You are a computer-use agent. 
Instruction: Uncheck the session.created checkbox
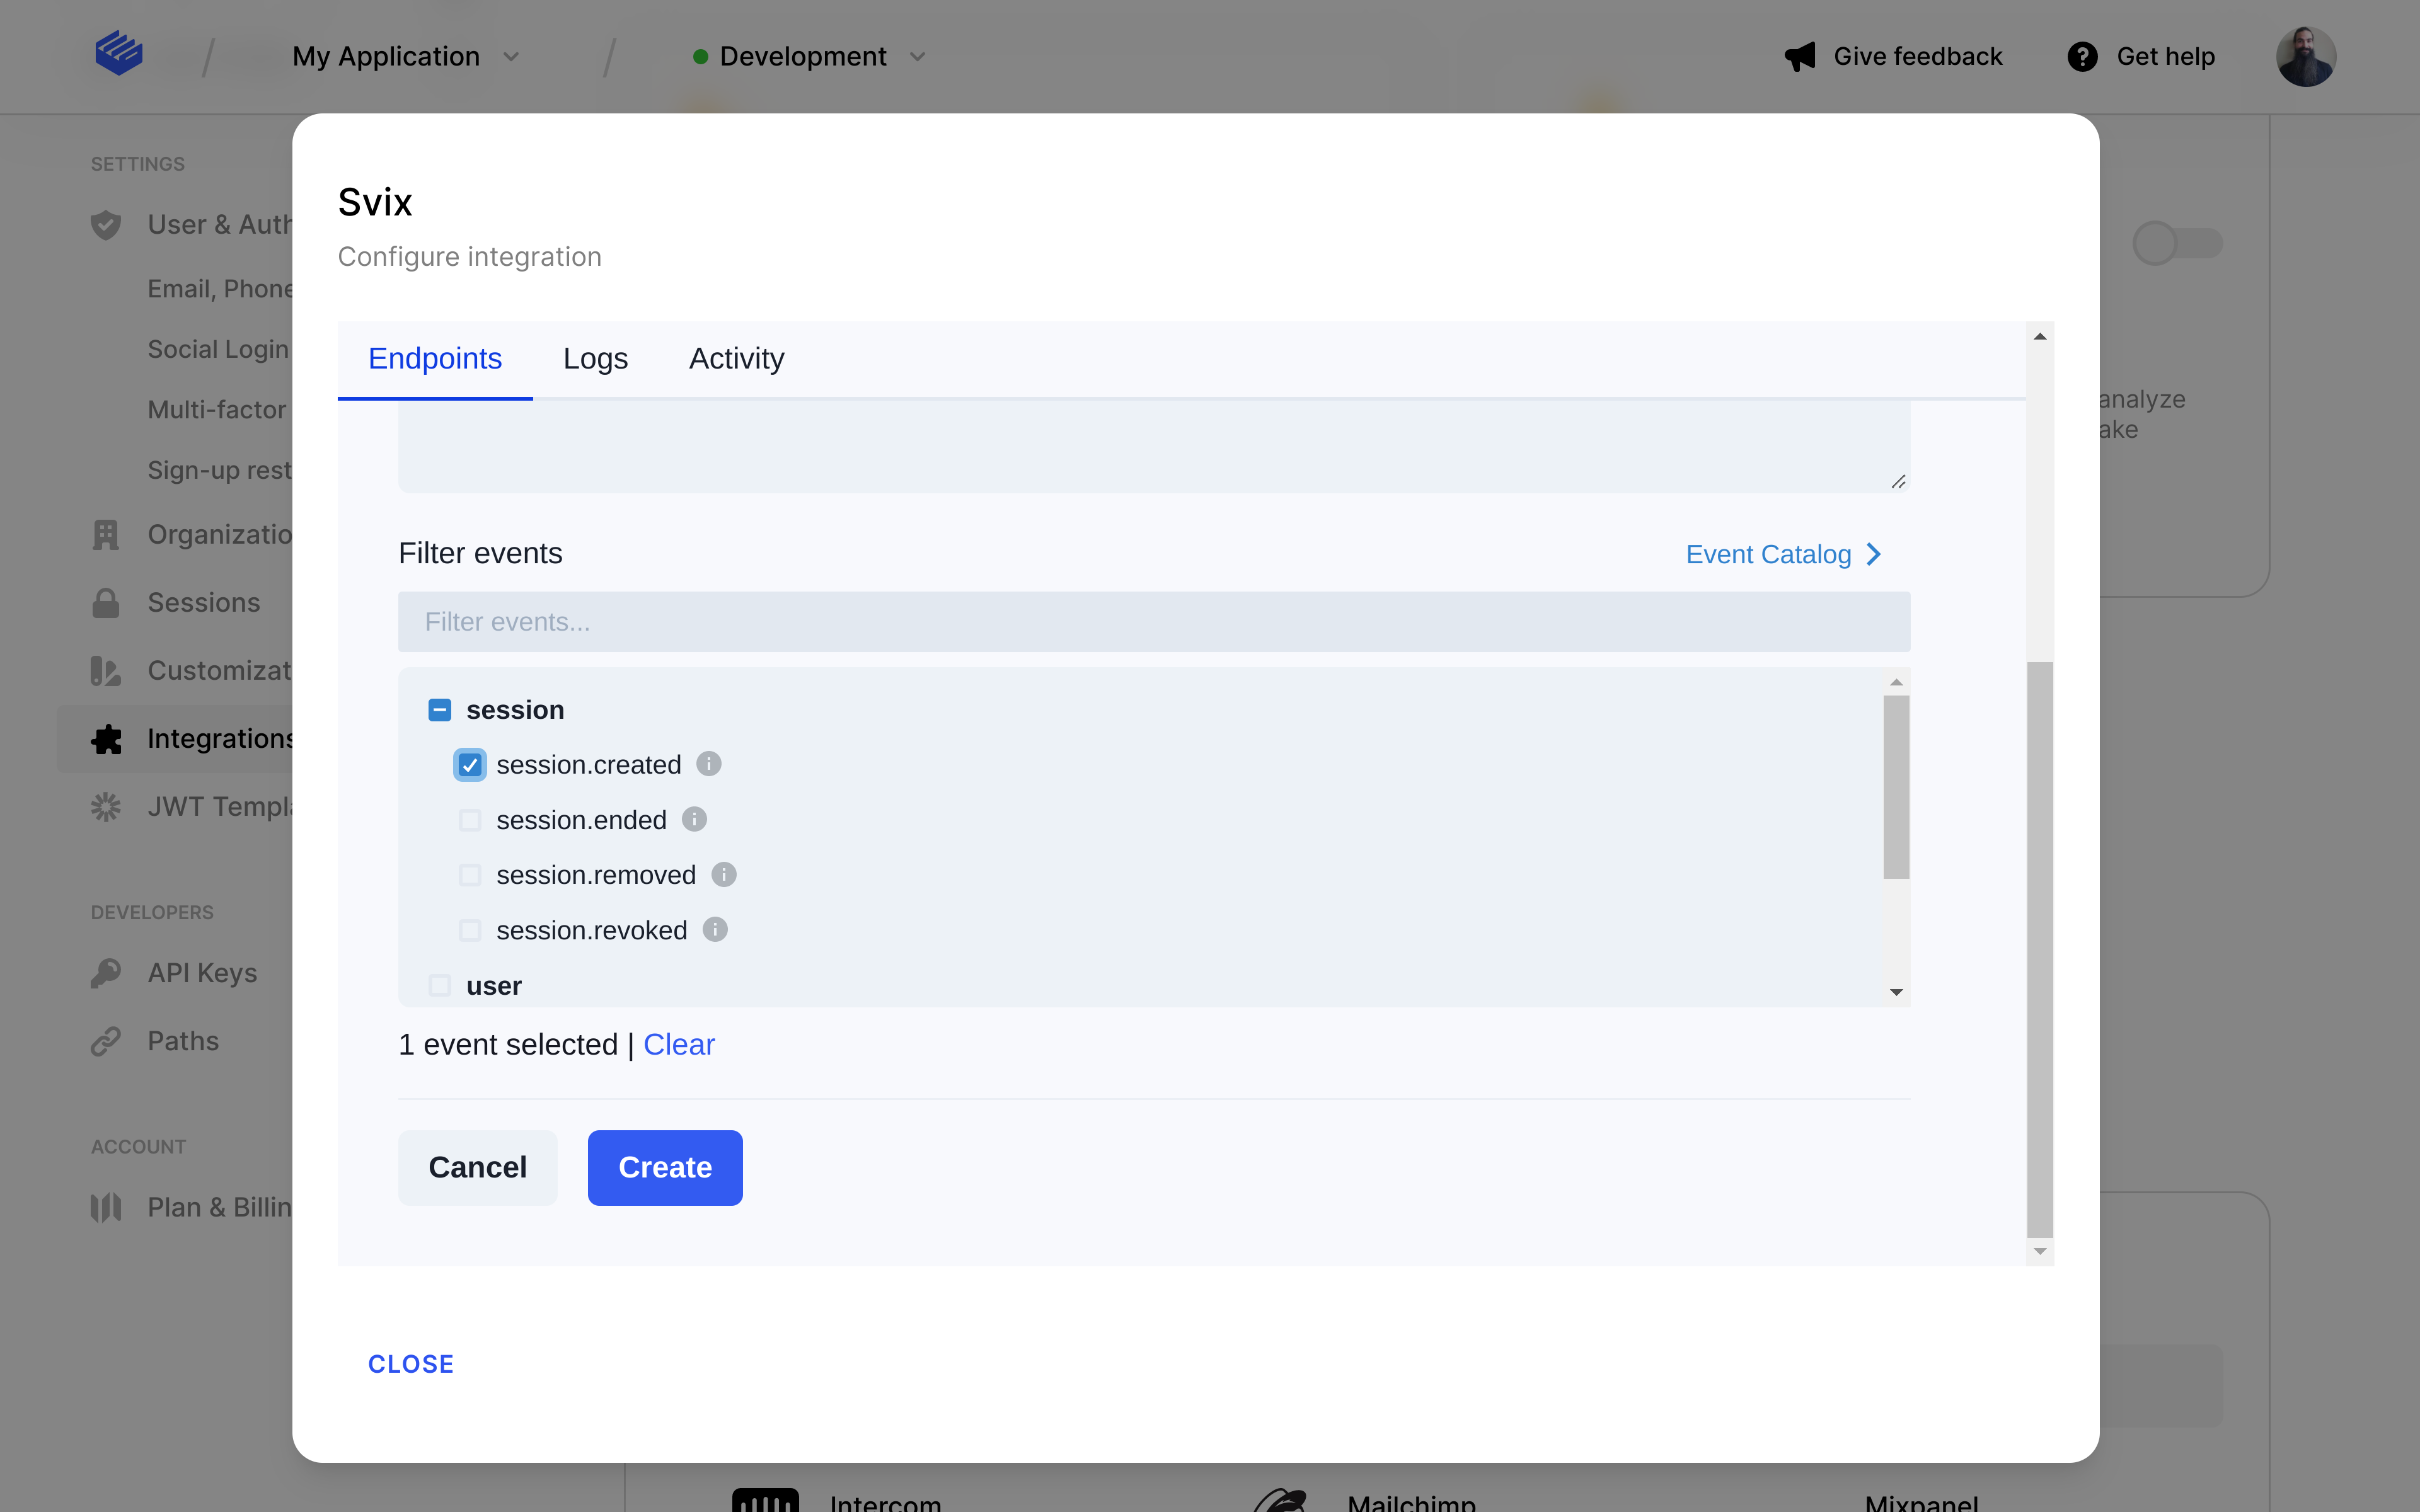(x=470, y=765)
